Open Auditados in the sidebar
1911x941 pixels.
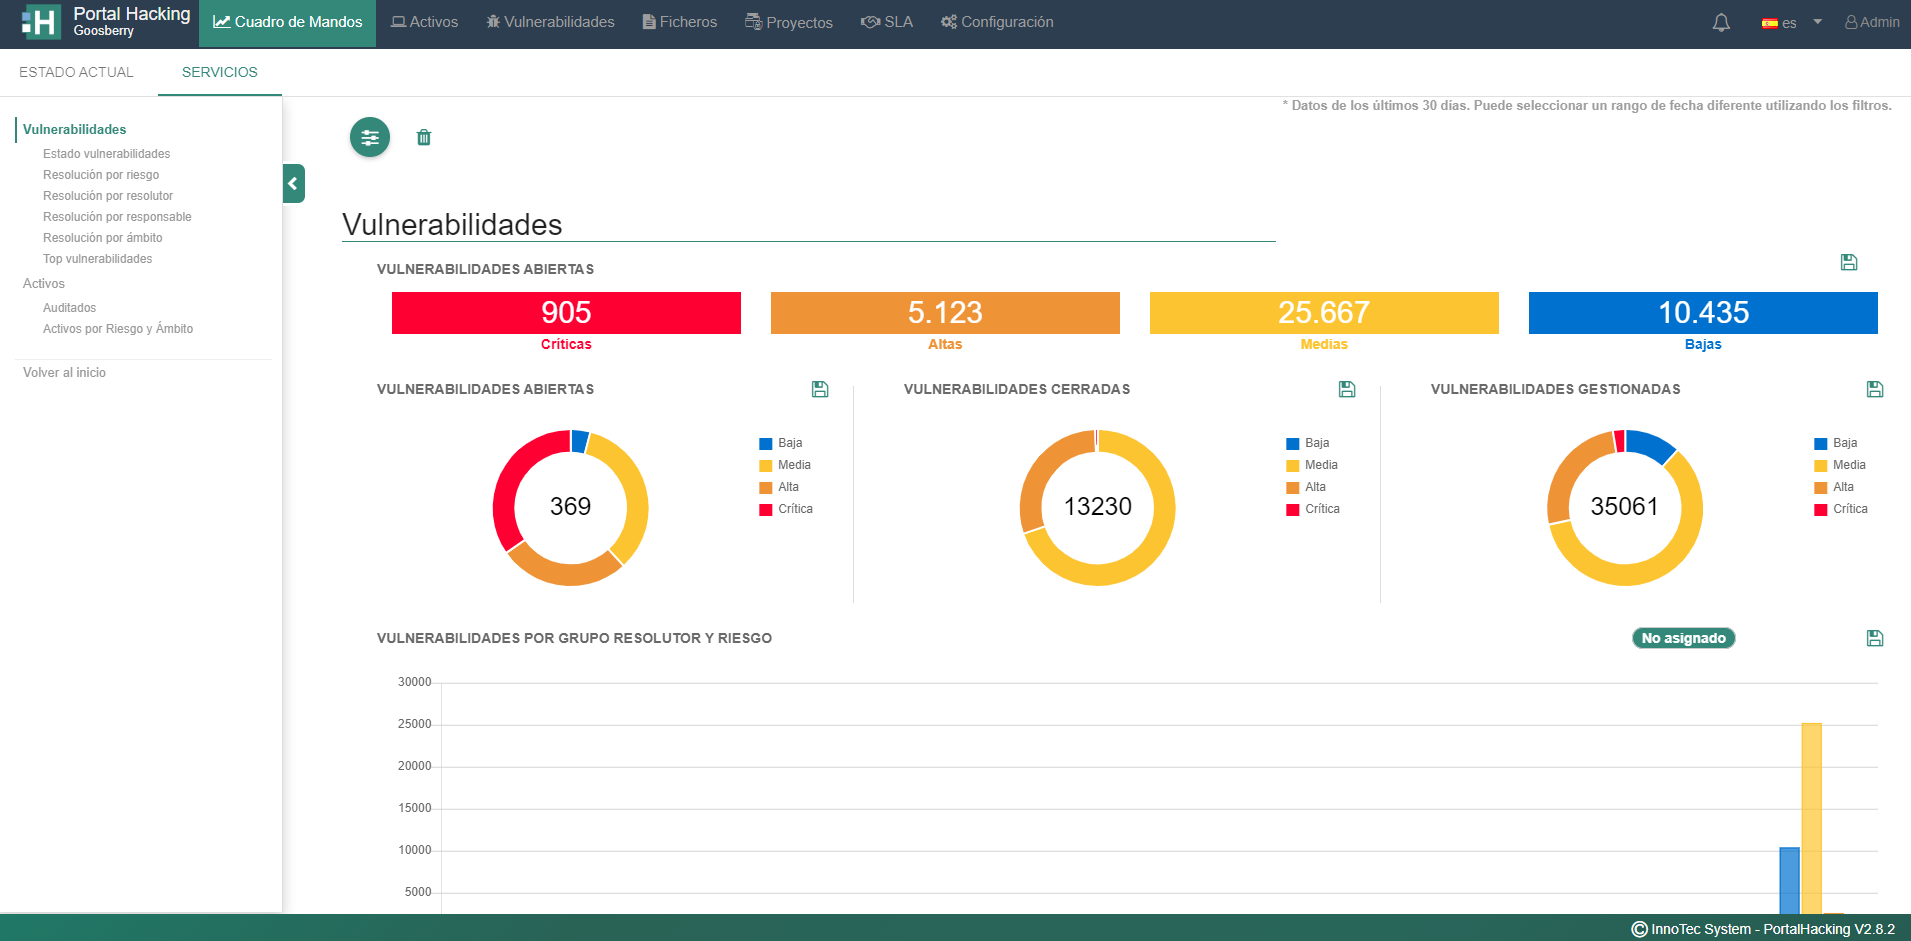pos(70,308)
